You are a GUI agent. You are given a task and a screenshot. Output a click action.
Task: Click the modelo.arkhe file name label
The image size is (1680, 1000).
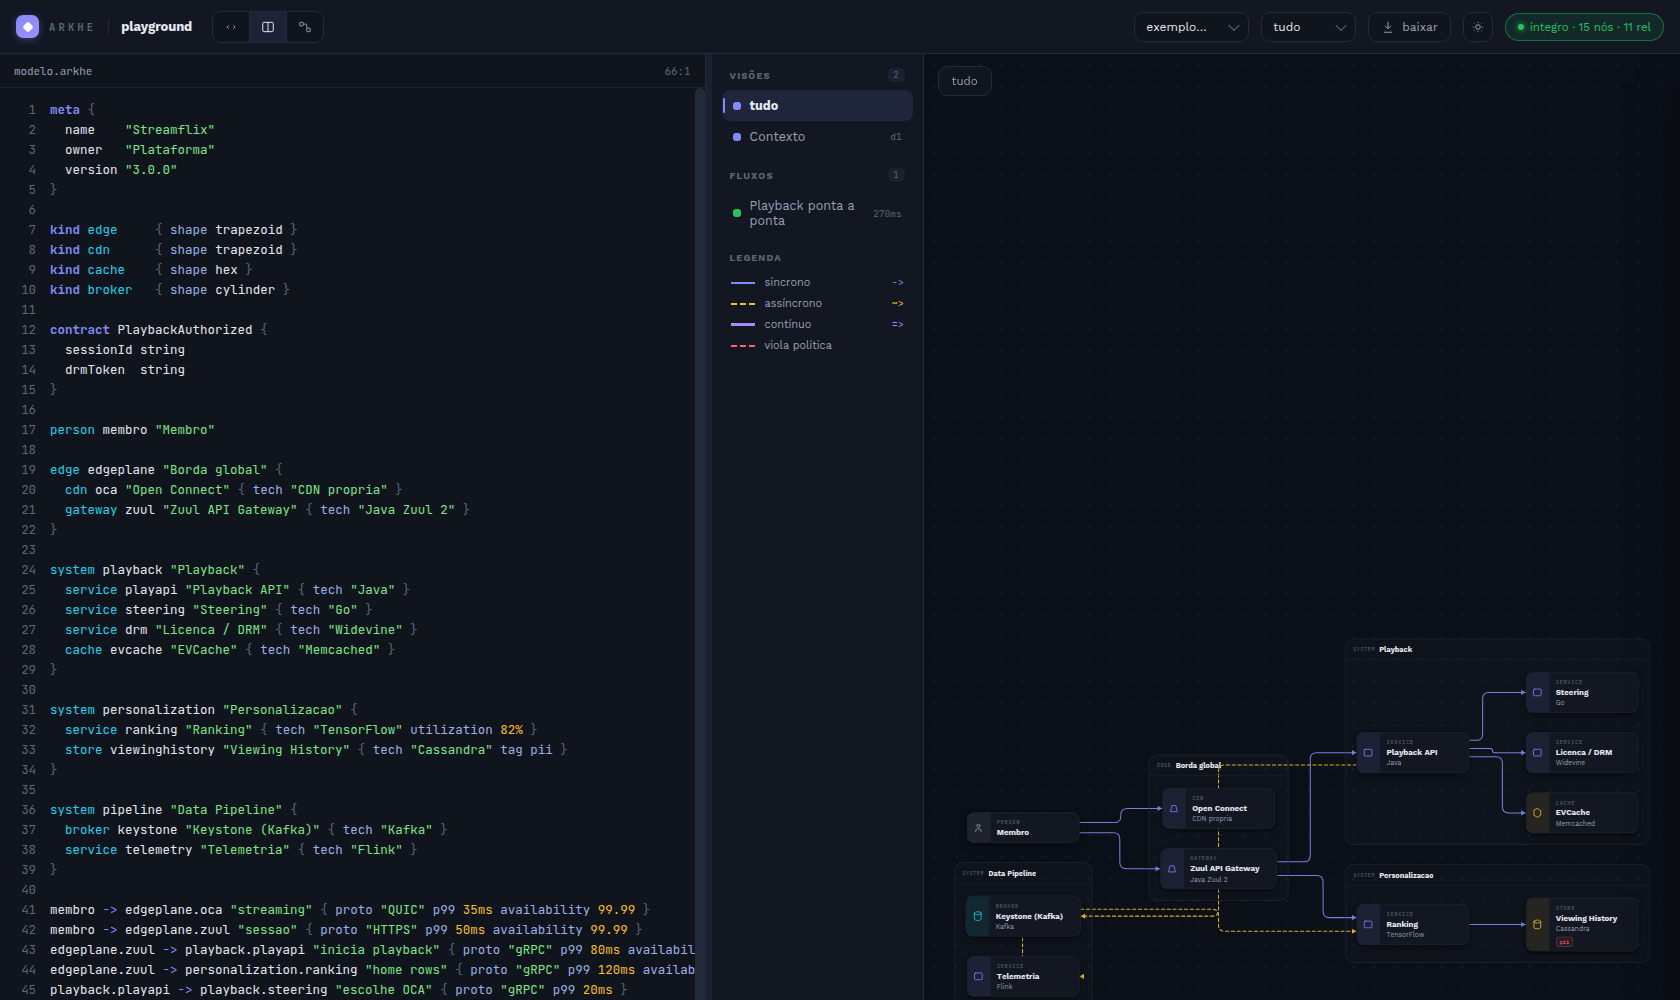pos(53,72)
